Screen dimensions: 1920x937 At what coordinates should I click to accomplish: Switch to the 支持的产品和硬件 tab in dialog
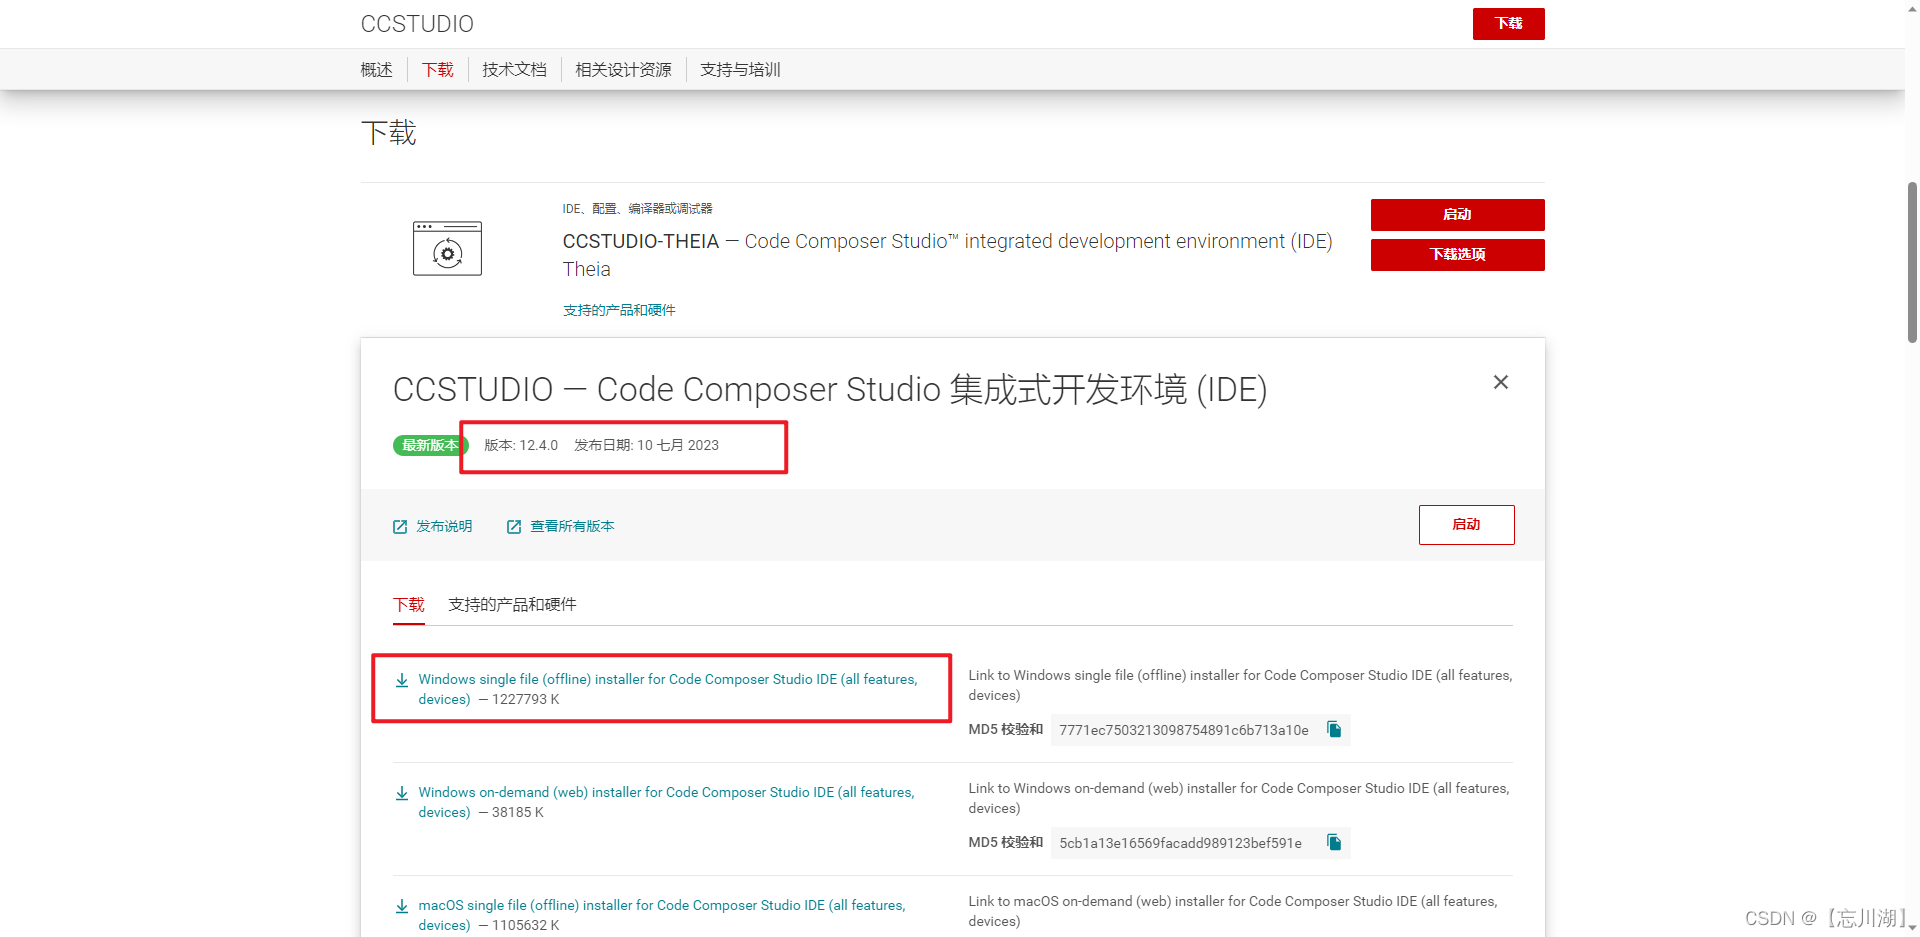click(511, 604)
